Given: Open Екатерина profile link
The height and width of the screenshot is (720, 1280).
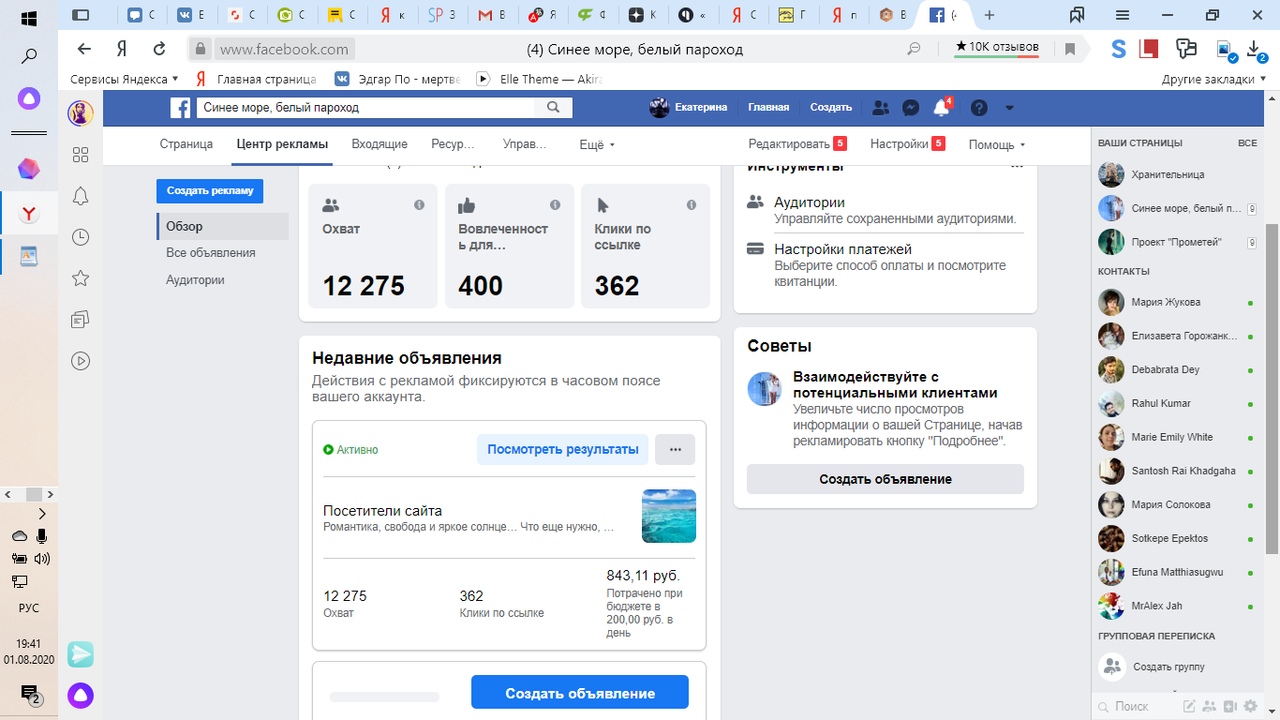Looking at the screenshot, I should coord(688,107).
